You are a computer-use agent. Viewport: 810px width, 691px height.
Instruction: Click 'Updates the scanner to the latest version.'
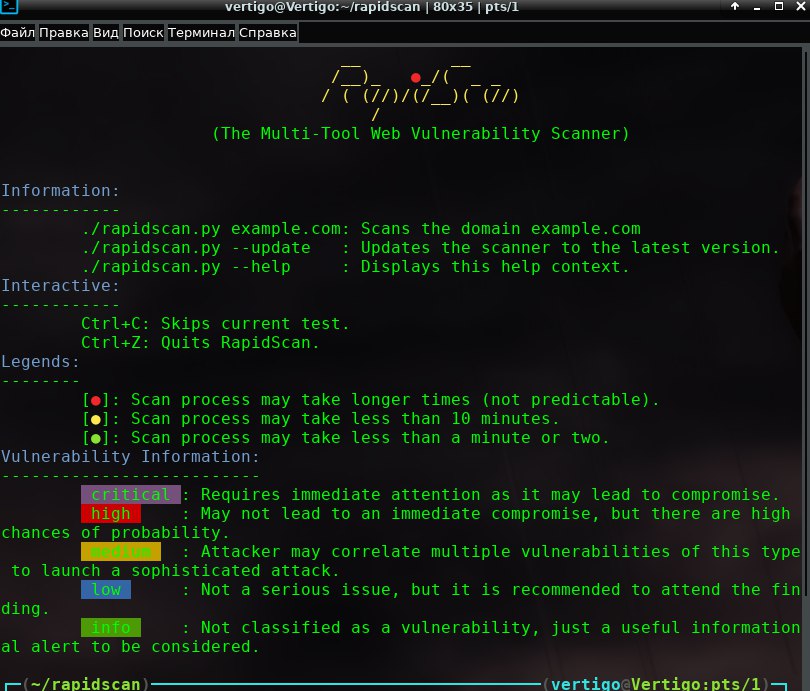pos(570,248)
